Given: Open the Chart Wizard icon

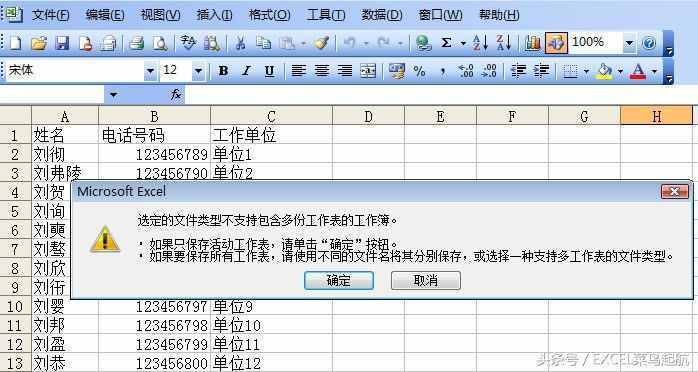Looking at the screenshot, I should click(532, 43).
